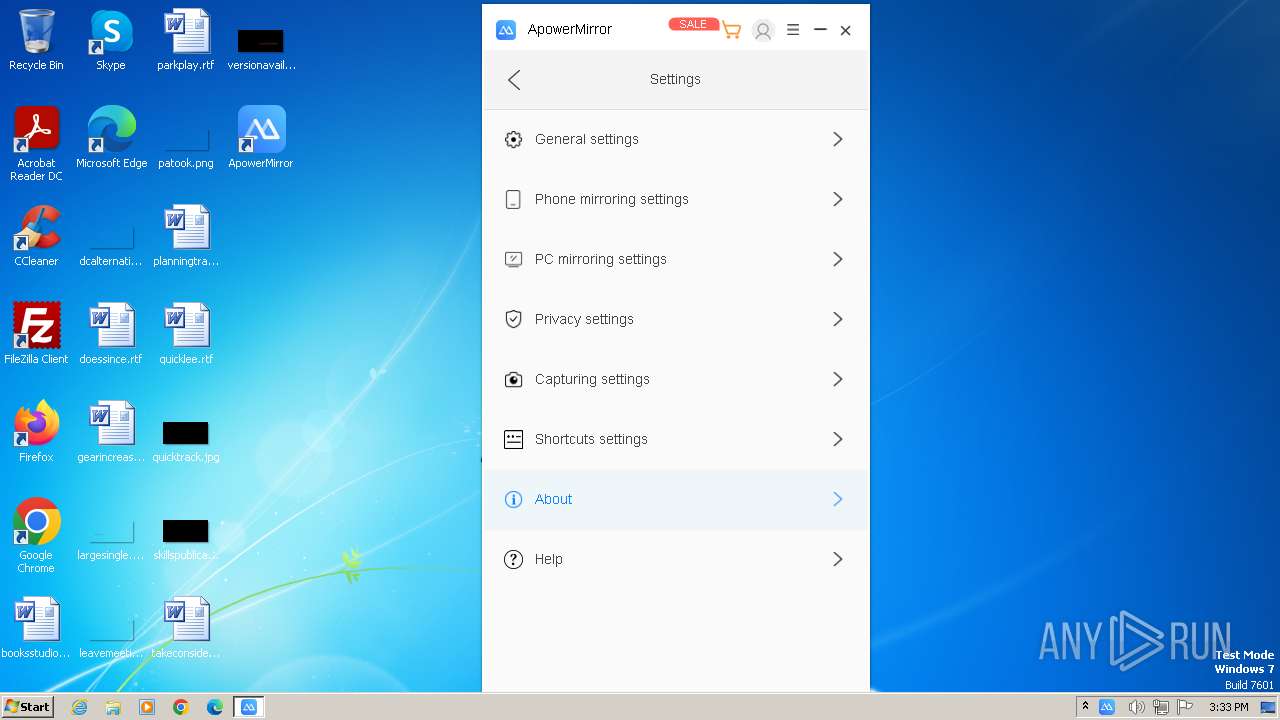1280x720 pixels.
Task: Click ApowerMirror icon in system tray
Action: tap(1107, 707)
